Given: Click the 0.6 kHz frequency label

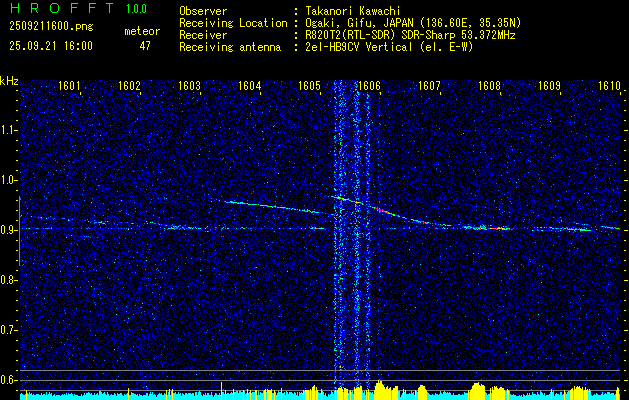Looking at the screenshot, I should pyautogui.click(x=8, y=380).
